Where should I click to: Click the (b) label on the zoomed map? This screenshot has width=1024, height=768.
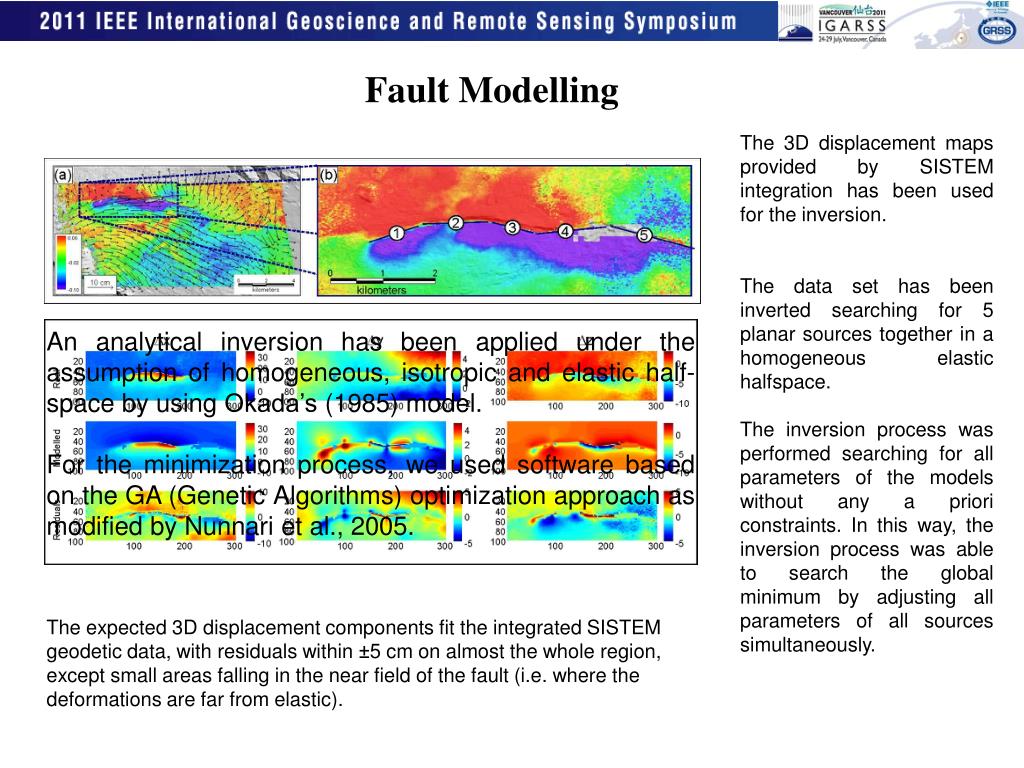coord(328,174)
